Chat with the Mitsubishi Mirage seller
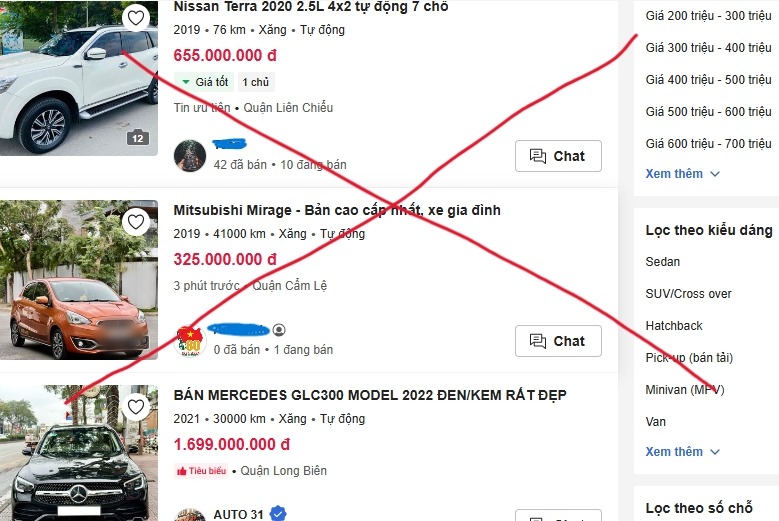This screenshot has height=521, width=779. 558,341
